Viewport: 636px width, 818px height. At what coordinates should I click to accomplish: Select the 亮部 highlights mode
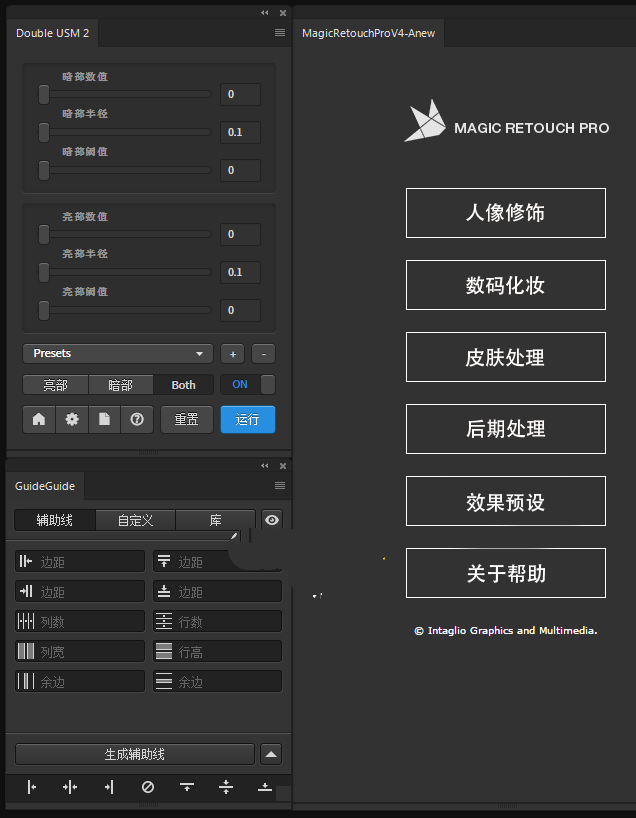[56, 385]
